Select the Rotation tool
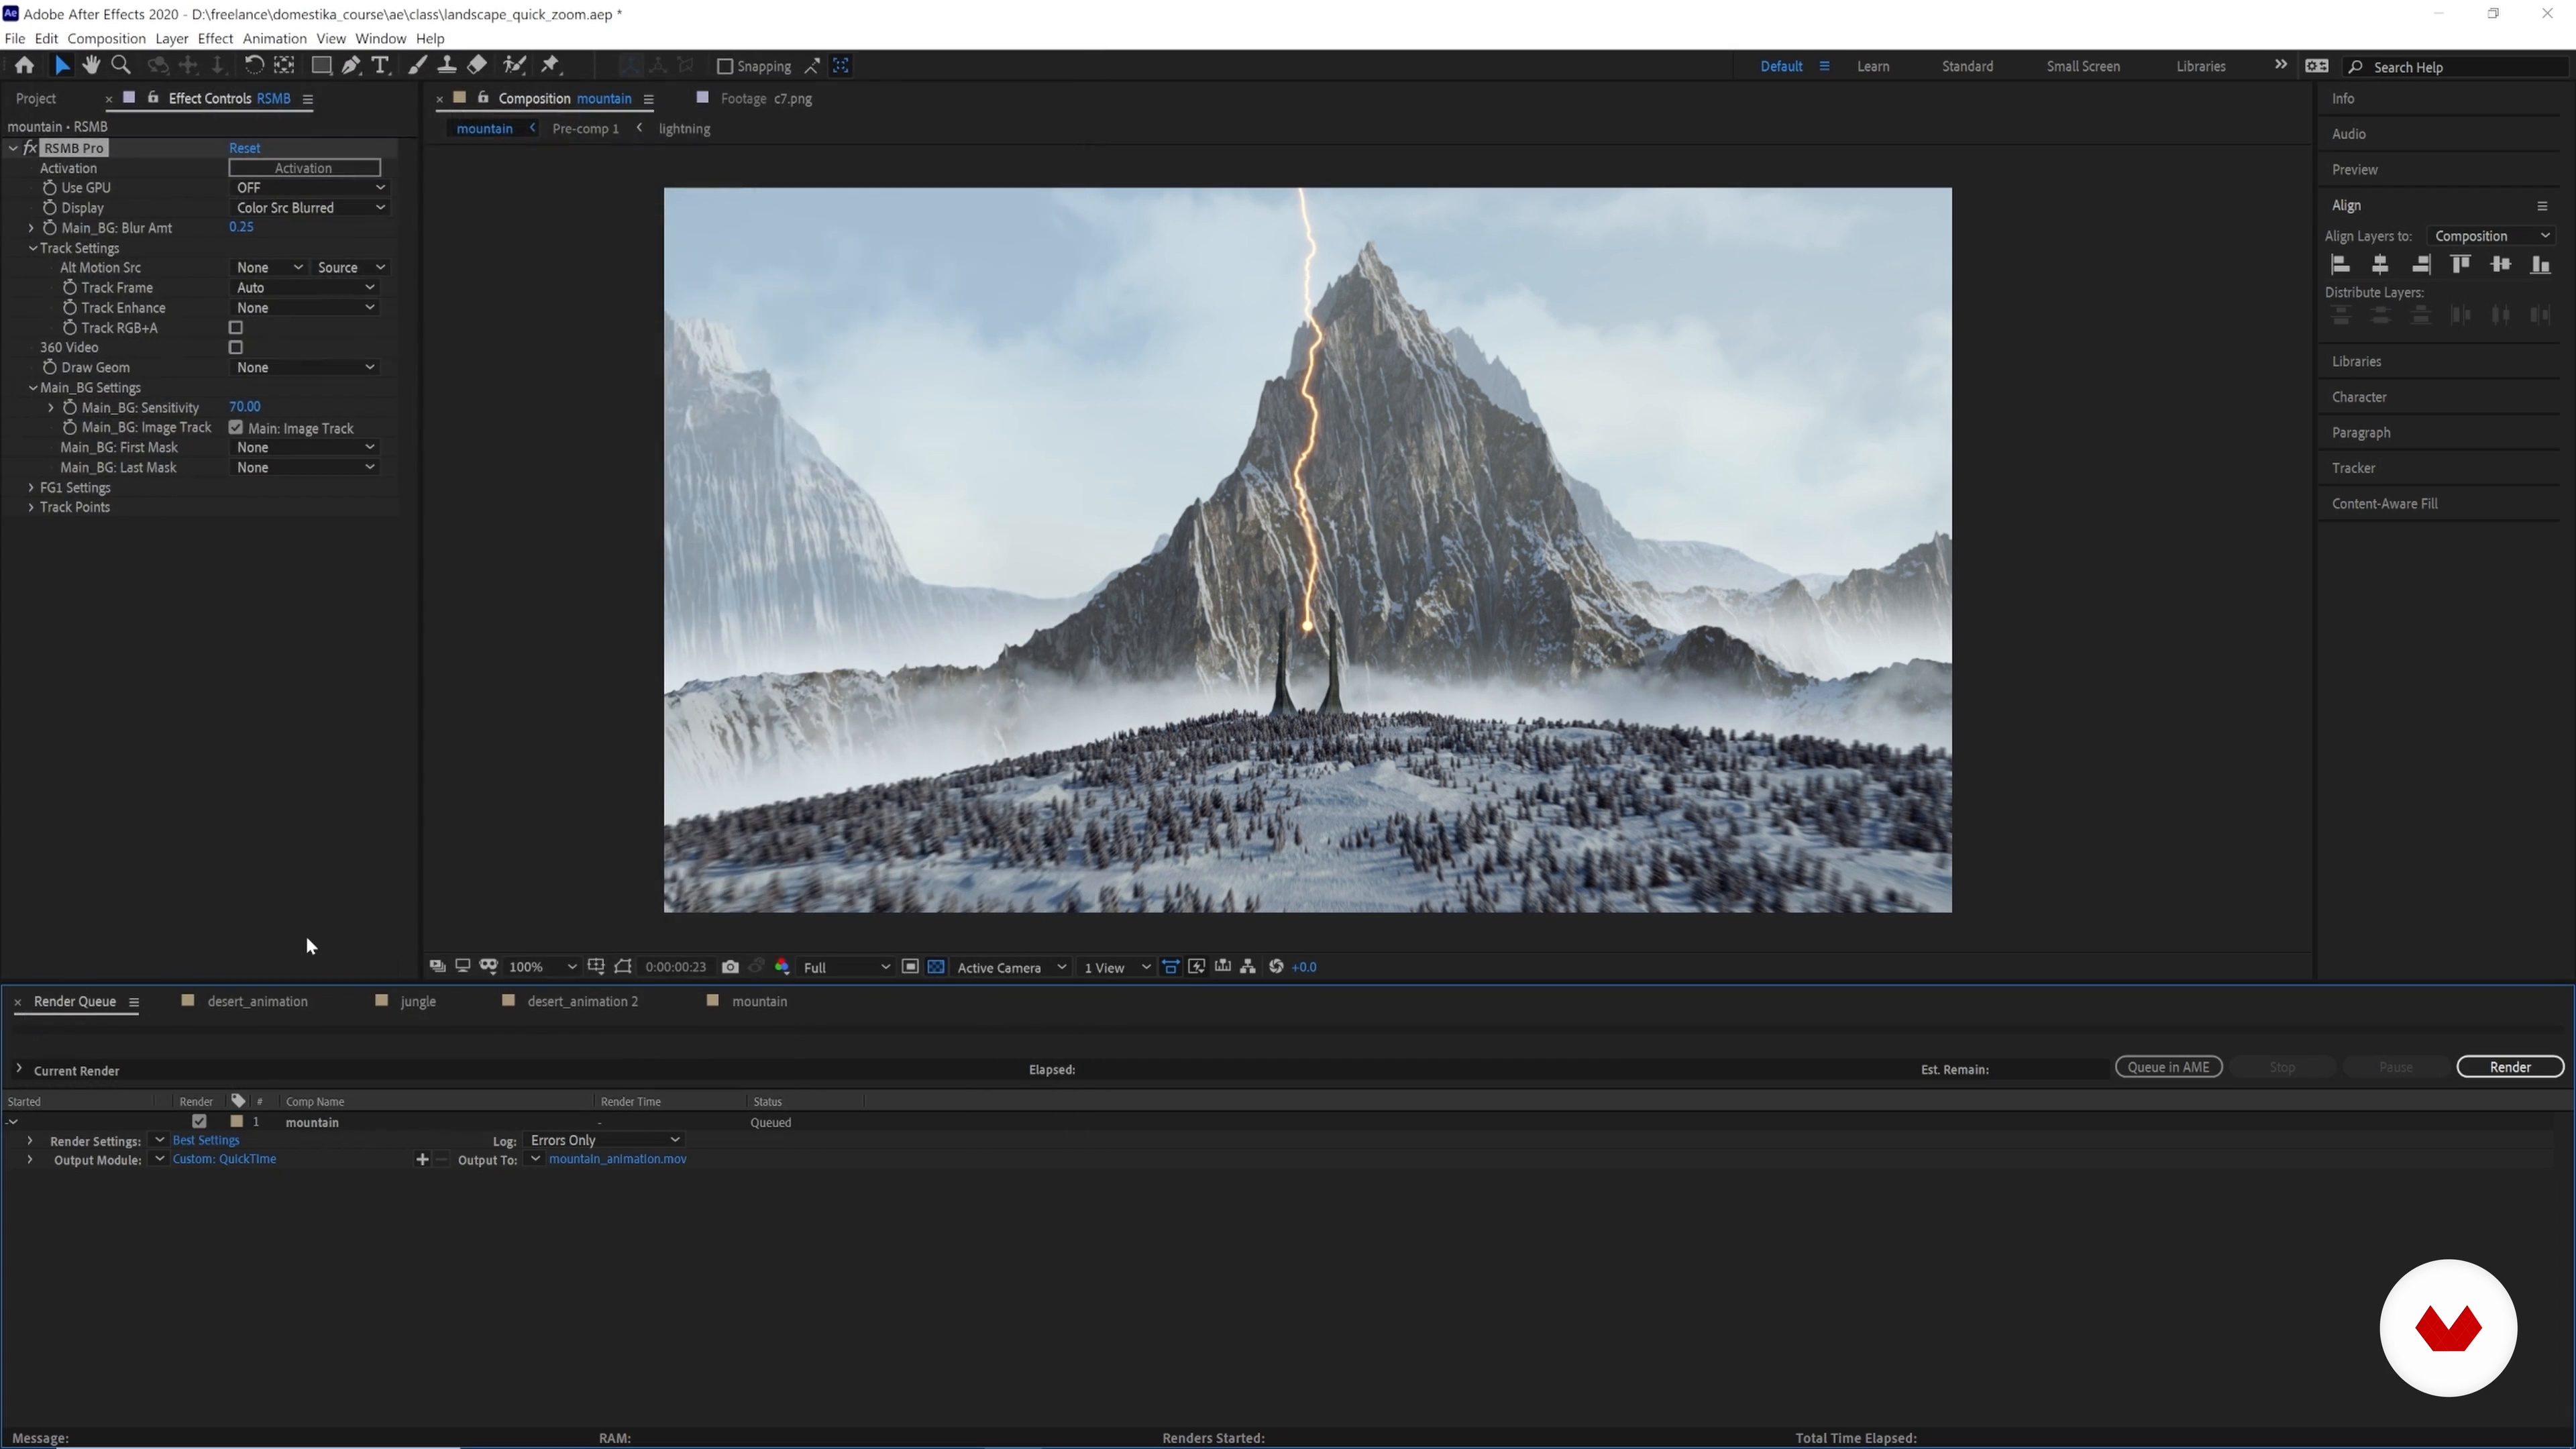This screenshot has height=1449, width=2576. pyautogui.click(x=254, y=66)
